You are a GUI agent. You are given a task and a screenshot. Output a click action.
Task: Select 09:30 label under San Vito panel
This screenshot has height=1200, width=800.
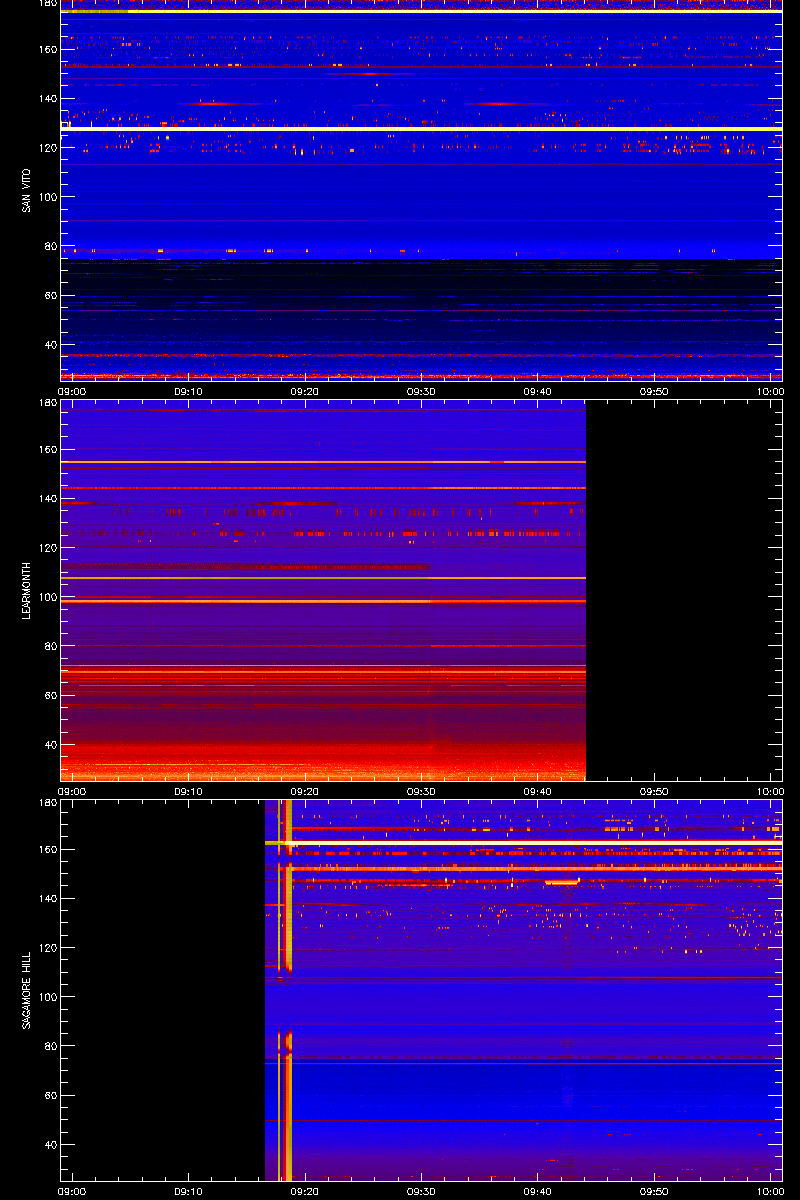[421, 392]
